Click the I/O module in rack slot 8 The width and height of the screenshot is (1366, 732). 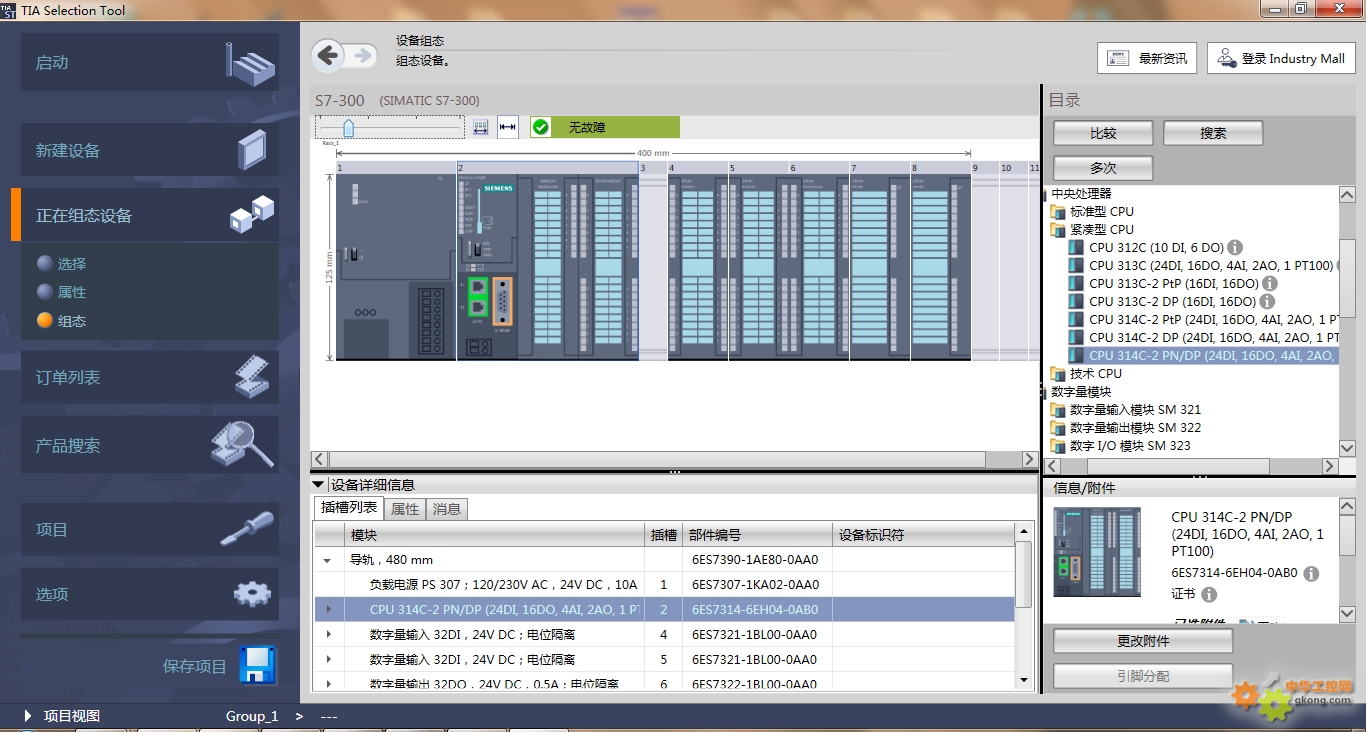pos(940,267)
